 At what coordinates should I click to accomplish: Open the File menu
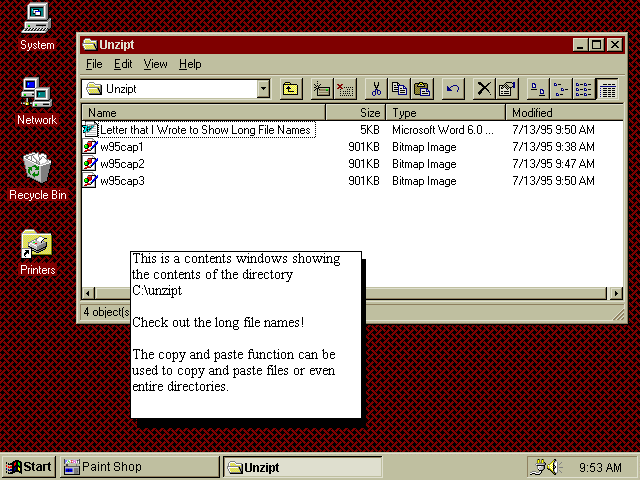coord(94,64)
